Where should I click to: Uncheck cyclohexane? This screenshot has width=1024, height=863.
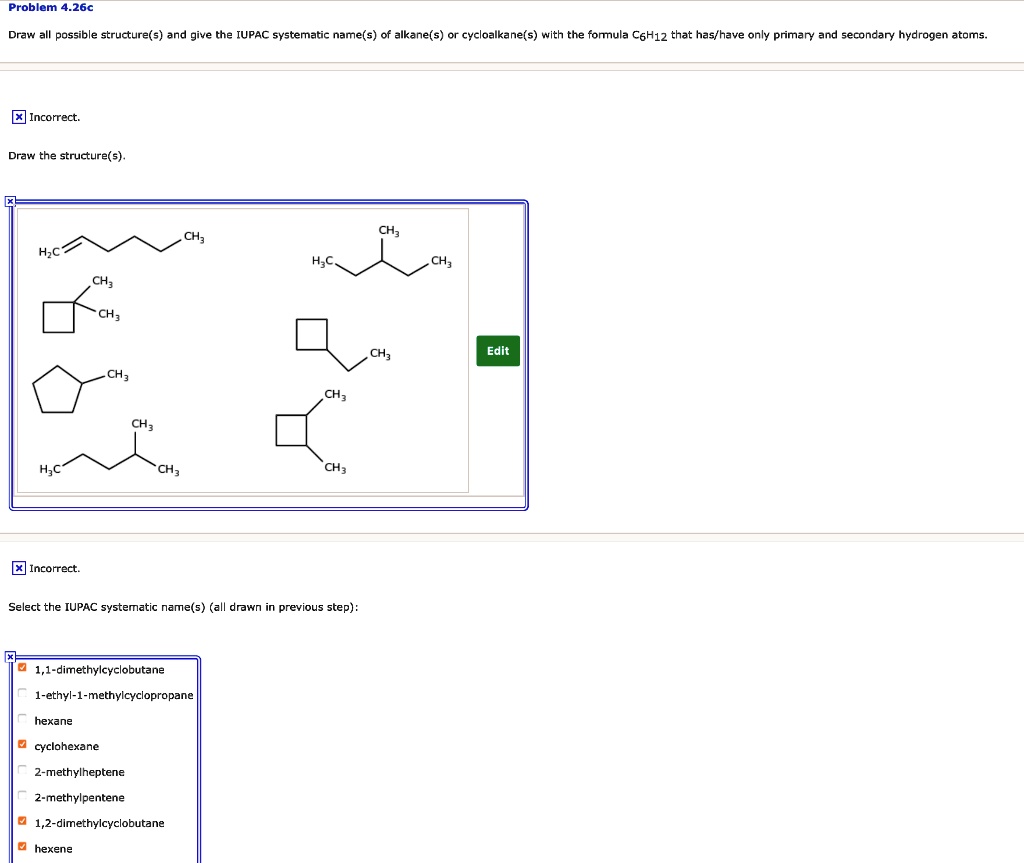pyautogui.click(x=21, y=746)
